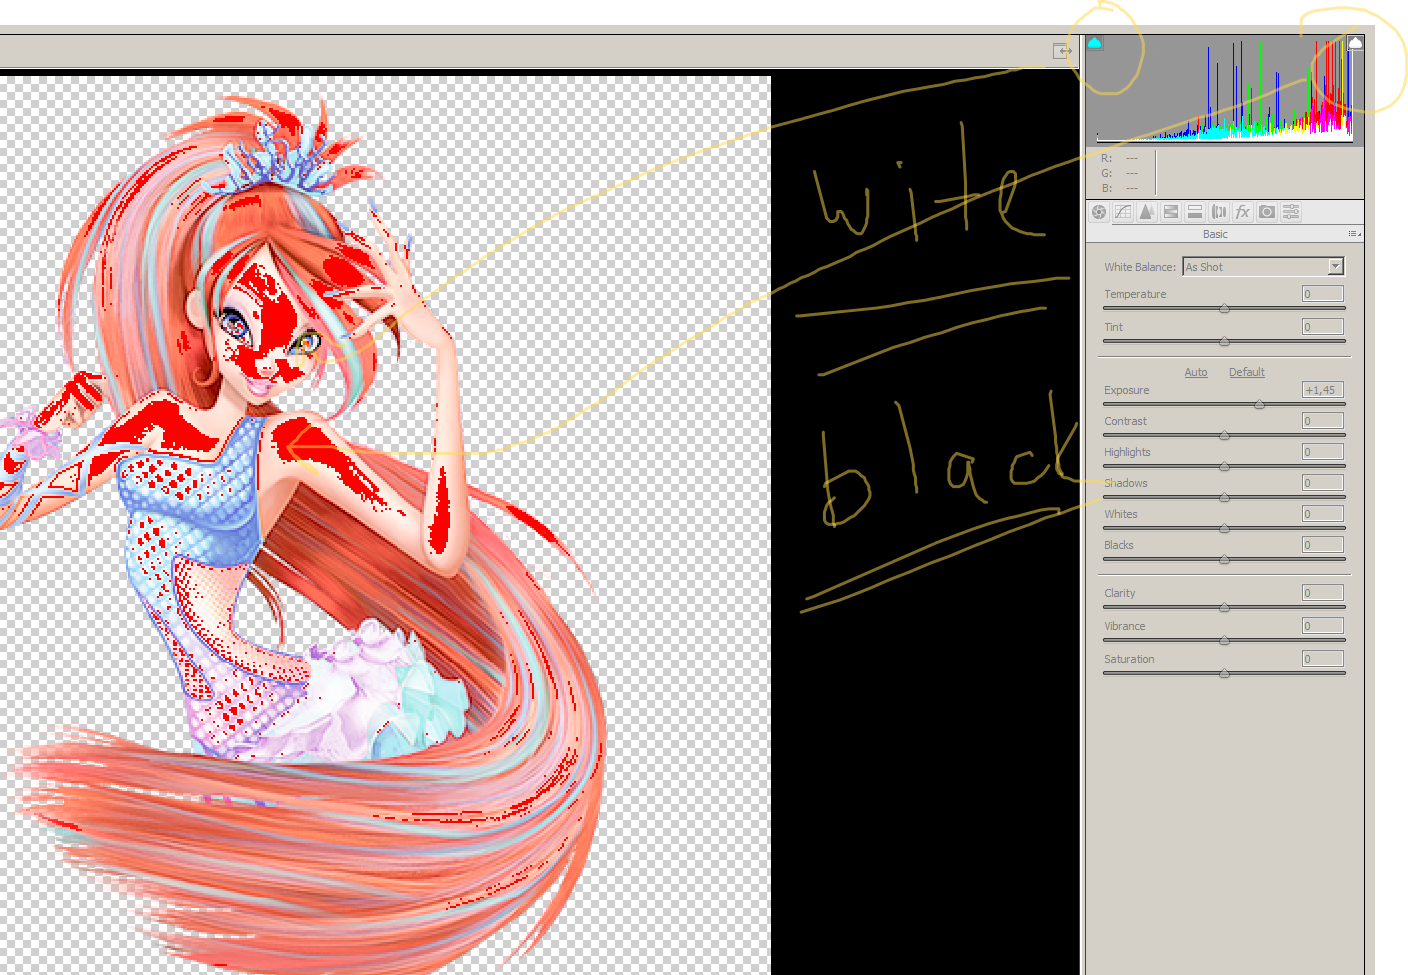Click the Auto tone link
The height and width of the screenshot is (975, 1408).
1196,372
